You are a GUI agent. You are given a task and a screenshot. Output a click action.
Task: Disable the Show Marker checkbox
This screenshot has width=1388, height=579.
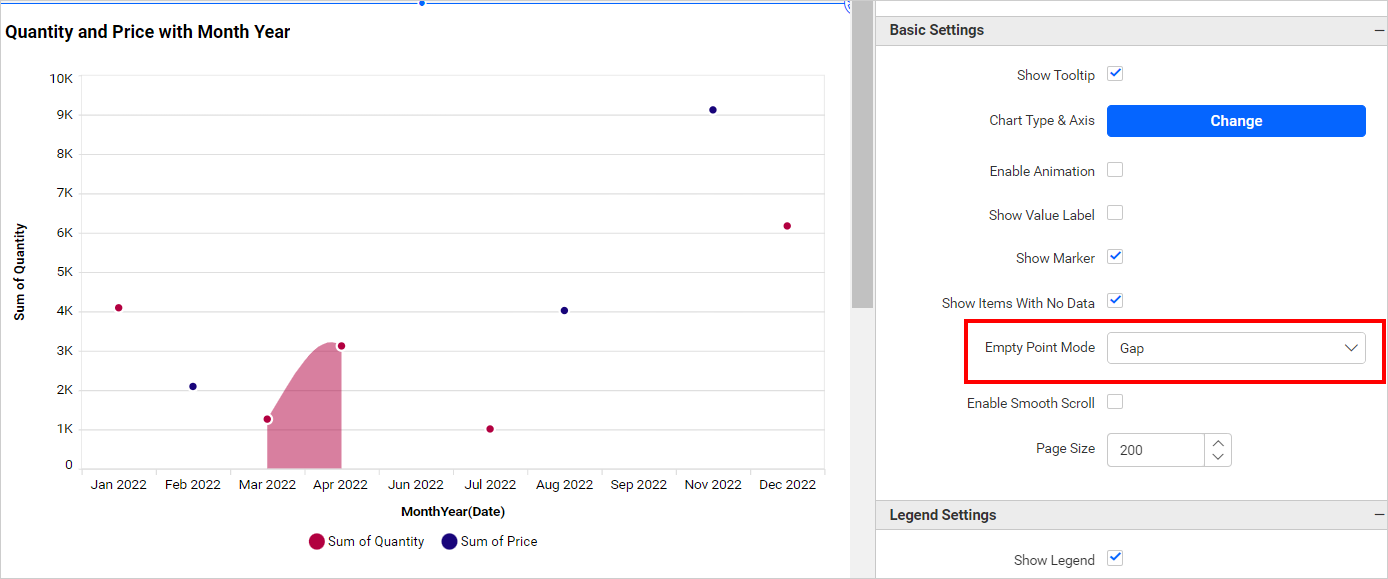pyautogui.click(x=1115, y=257)
